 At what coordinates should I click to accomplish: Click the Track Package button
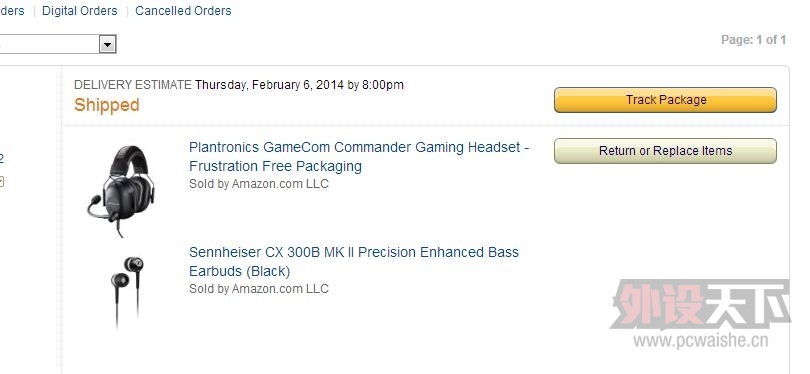point(665,100)
